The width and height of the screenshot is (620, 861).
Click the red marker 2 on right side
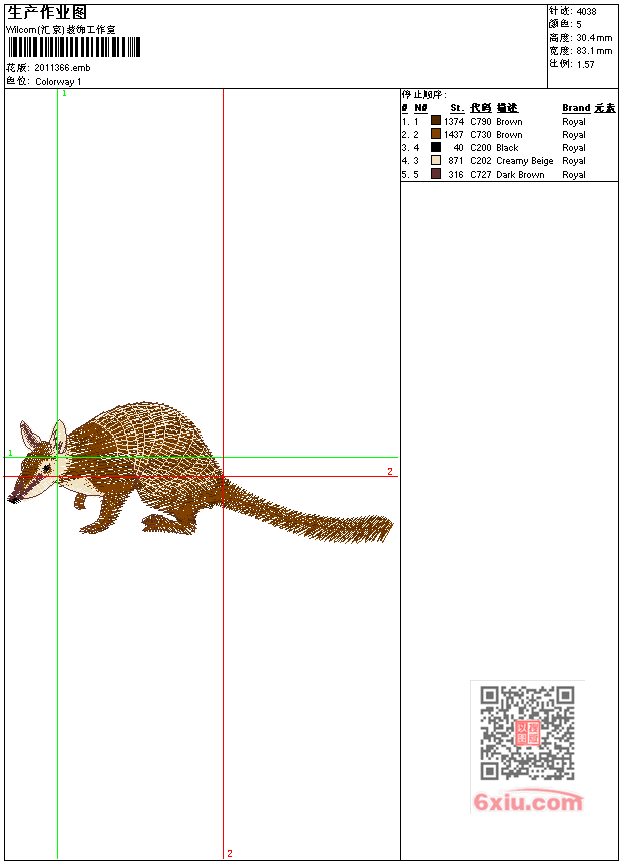[x=390, y=471]
